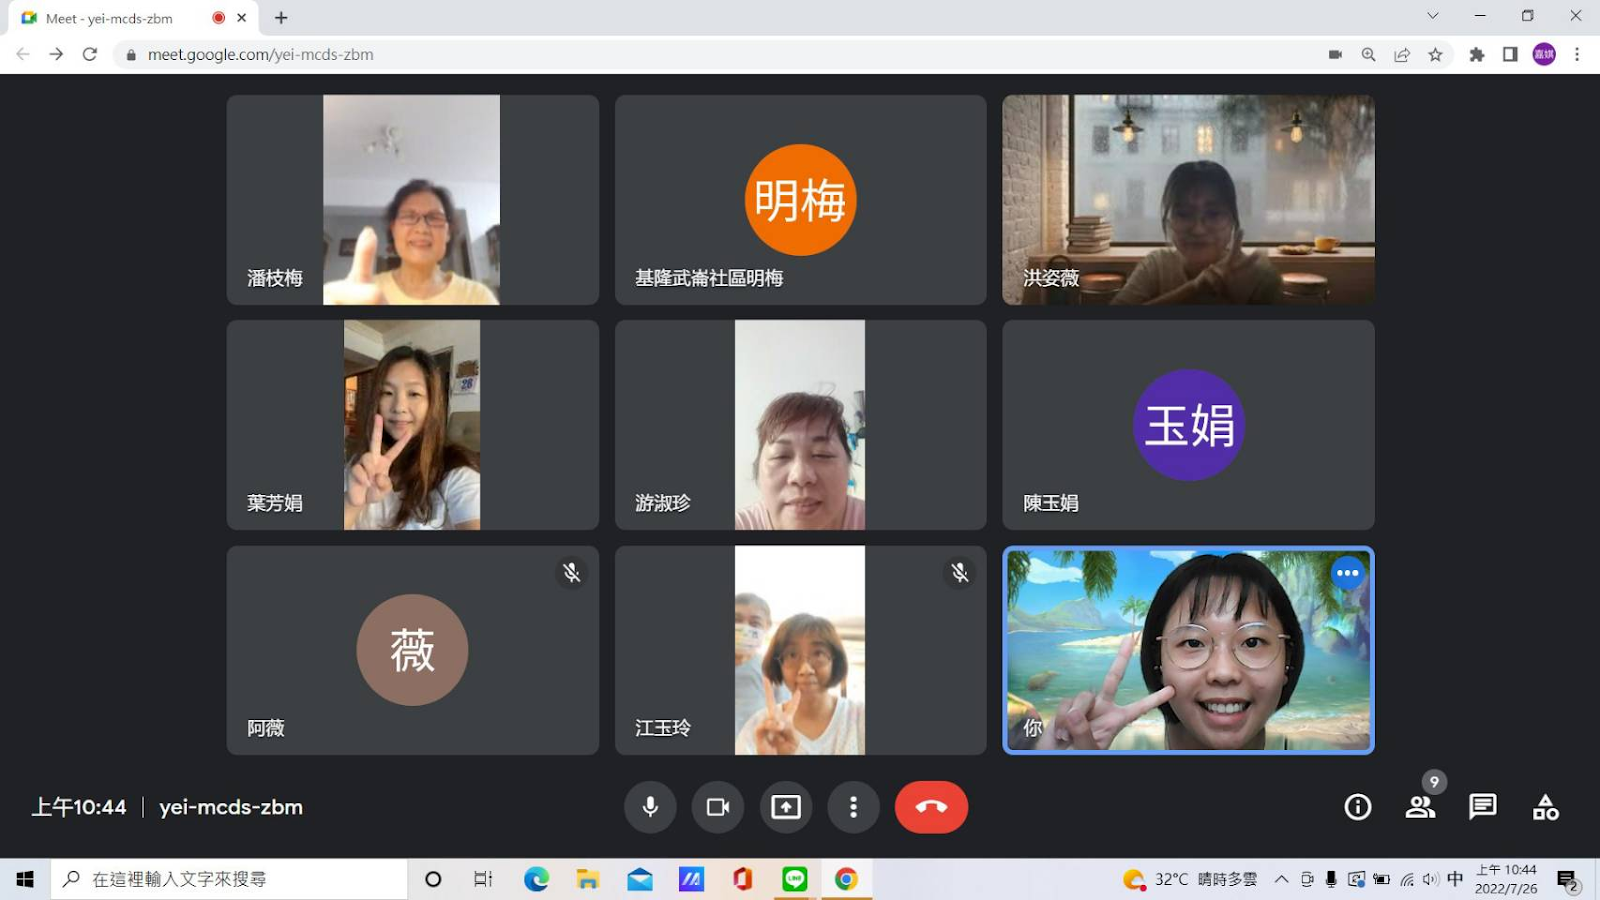Show the participants list
This screenshot has height=900, width=1600.
1420,807
